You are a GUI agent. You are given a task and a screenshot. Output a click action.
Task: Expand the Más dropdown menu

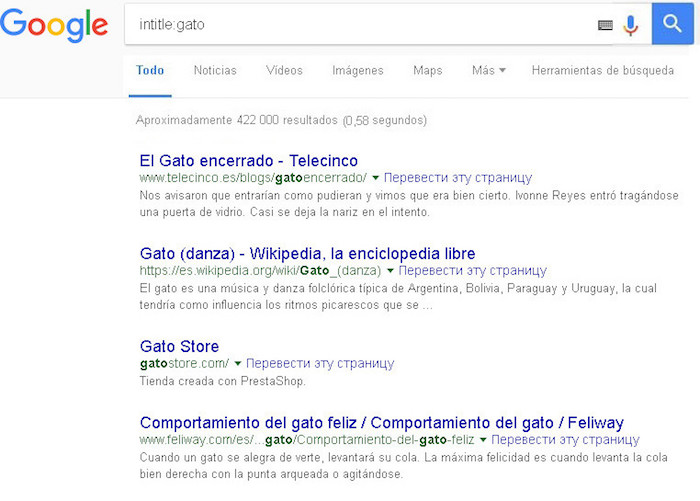tap(488, 71)
